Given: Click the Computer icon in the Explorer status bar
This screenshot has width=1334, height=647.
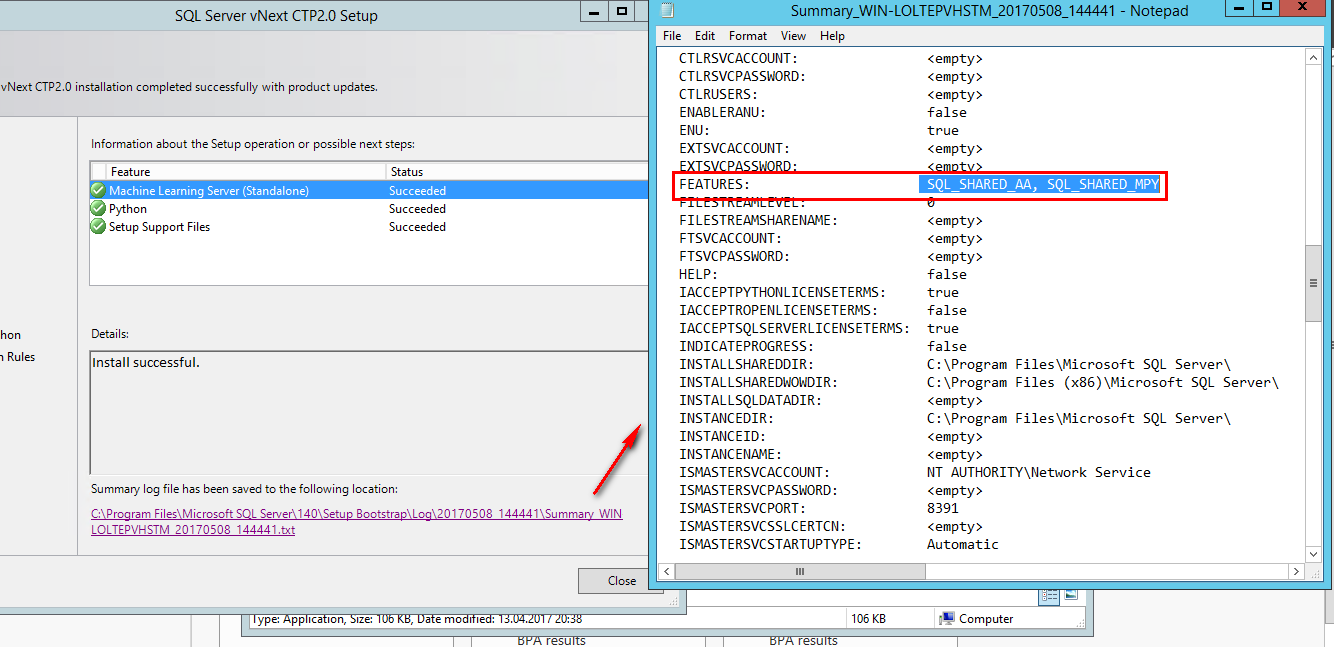Looking at the screenshot, I should (x=947, y=619).
